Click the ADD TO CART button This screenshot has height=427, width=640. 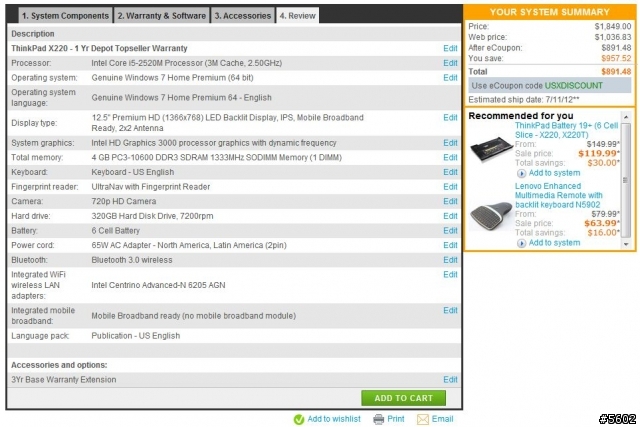click(x=403, y=398)
